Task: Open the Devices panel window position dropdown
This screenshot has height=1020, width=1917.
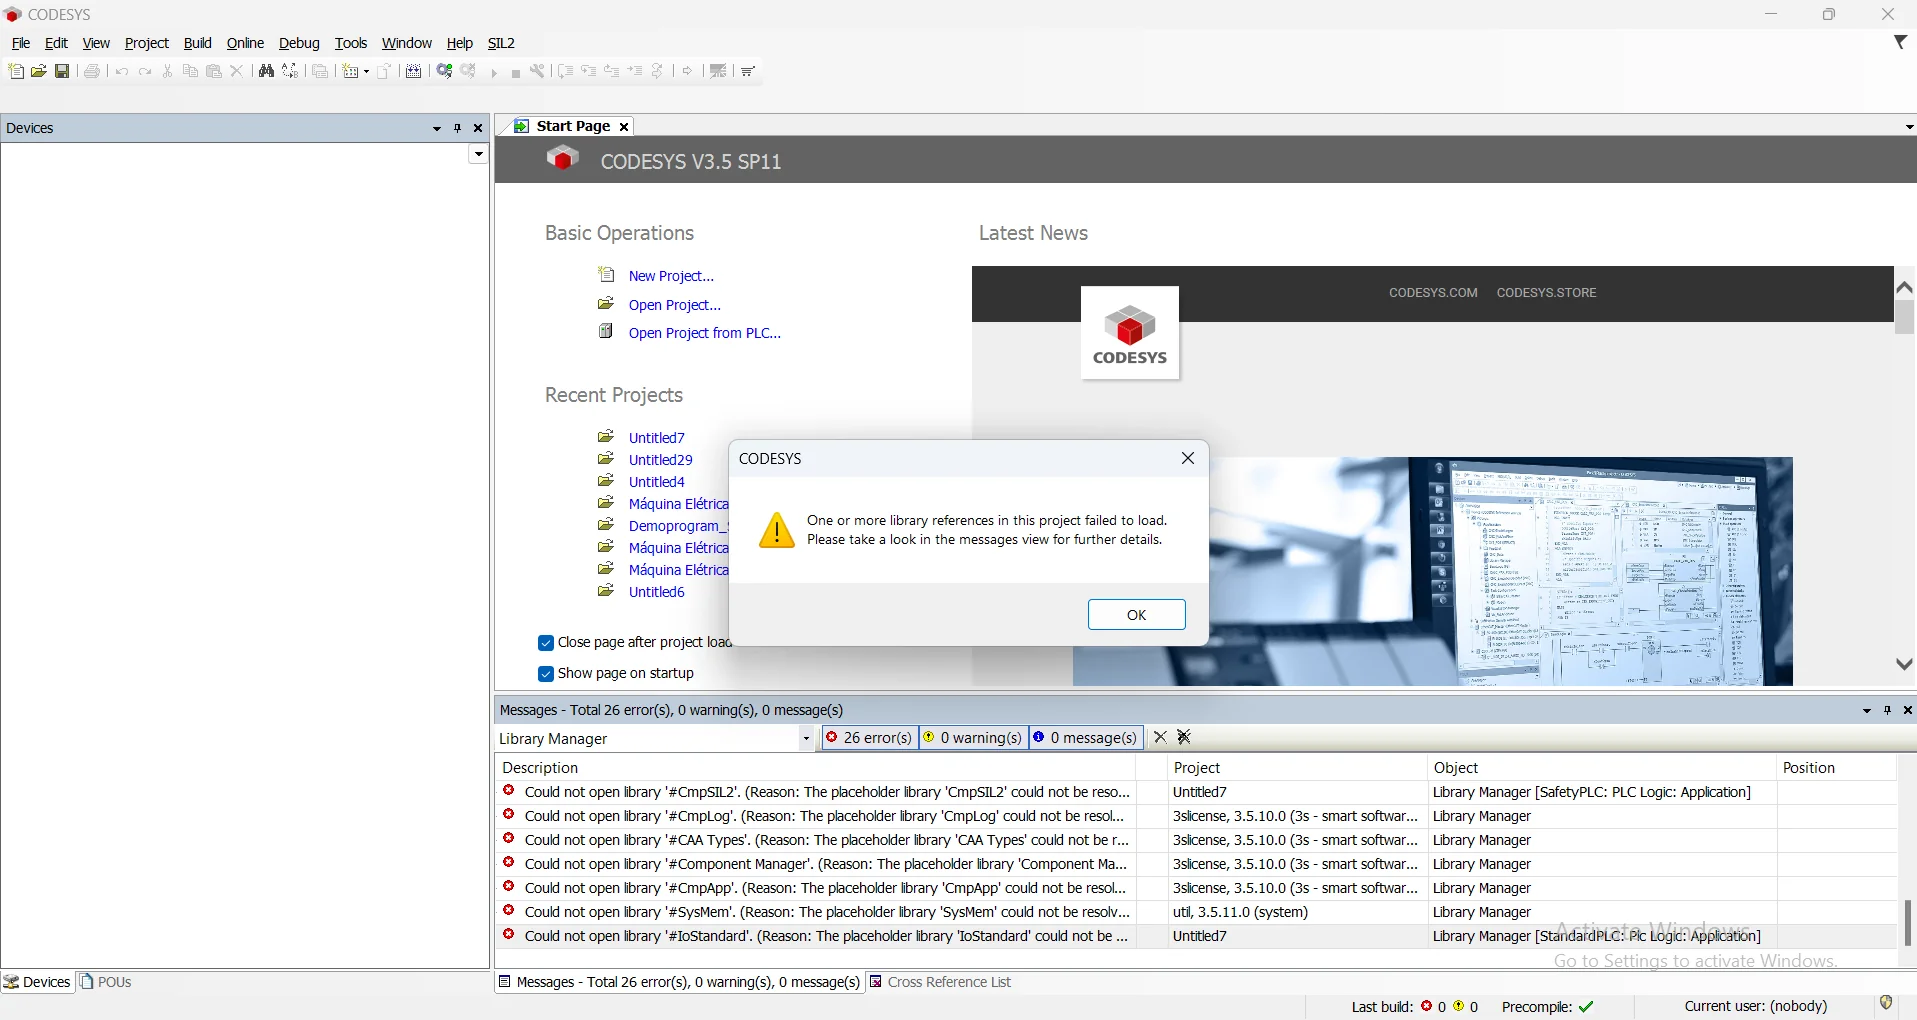Action: (x=437, y=129)
